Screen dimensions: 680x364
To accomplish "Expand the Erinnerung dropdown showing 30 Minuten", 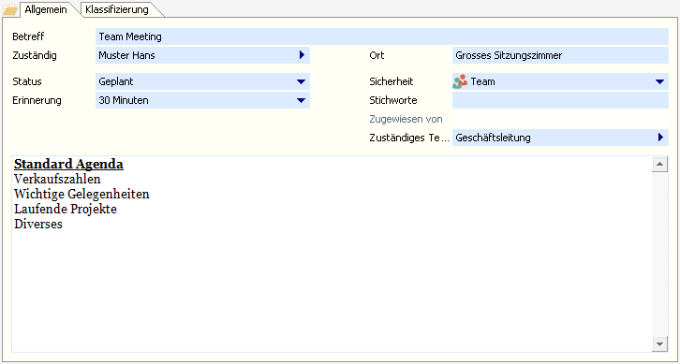I will point(301,100).
